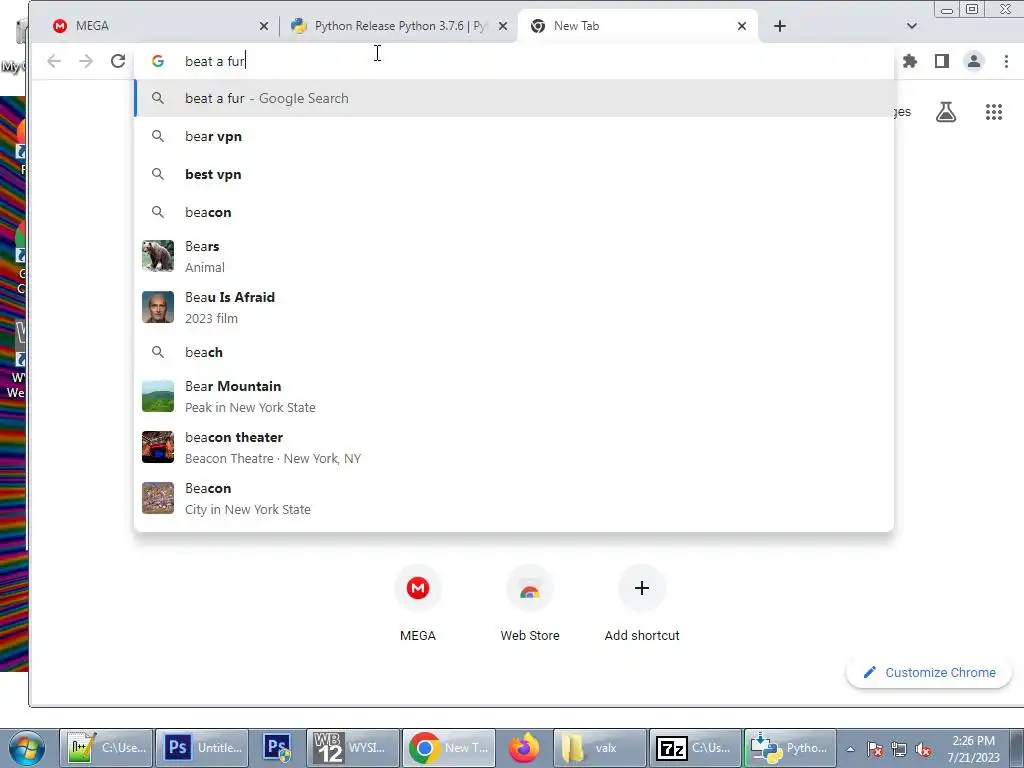Image resolution: width=1024 pixels, height=768 pixels.
Task: Click the beacon theater thumbnail
Action: tap(158, 447)
